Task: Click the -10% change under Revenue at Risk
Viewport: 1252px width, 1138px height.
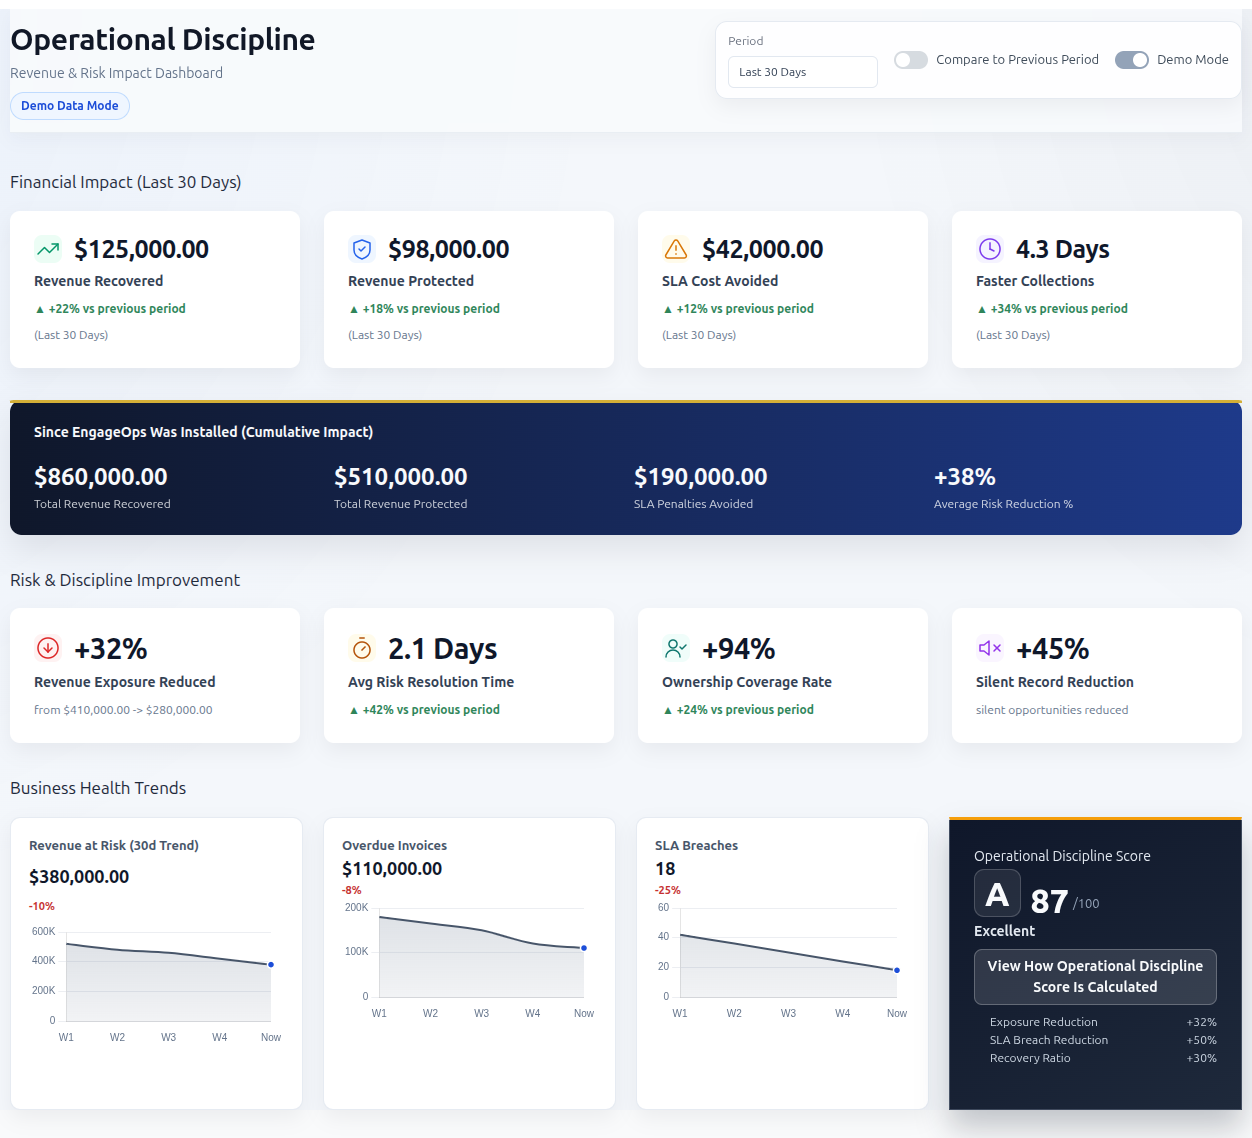Action: pyautogui.click(x=42, y=906)
